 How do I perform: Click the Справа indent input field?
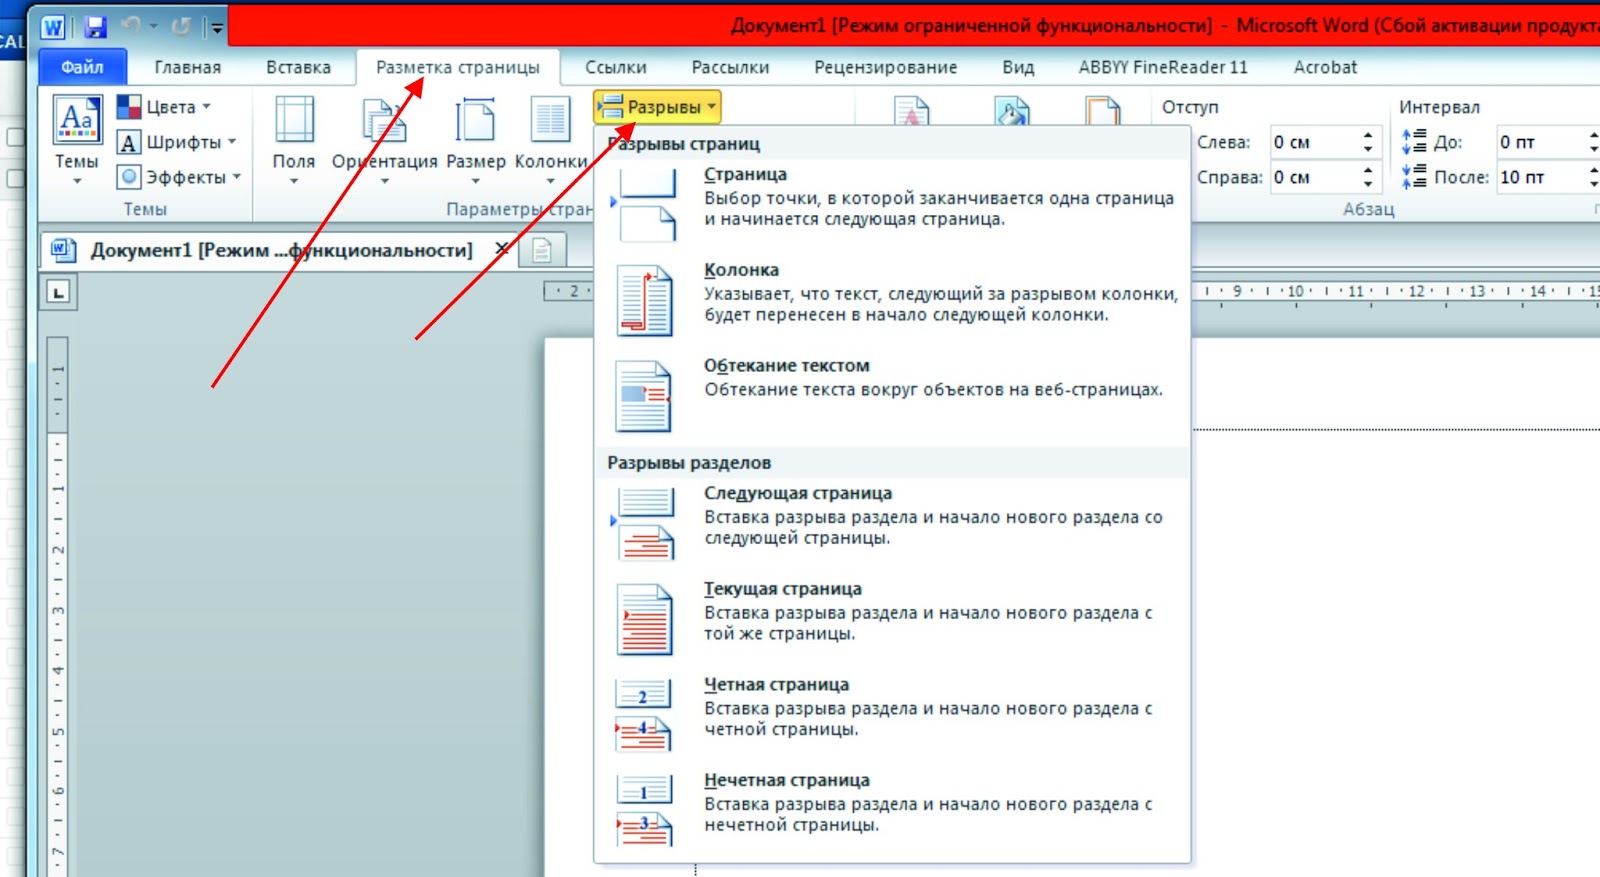[x=1313, y=177]
